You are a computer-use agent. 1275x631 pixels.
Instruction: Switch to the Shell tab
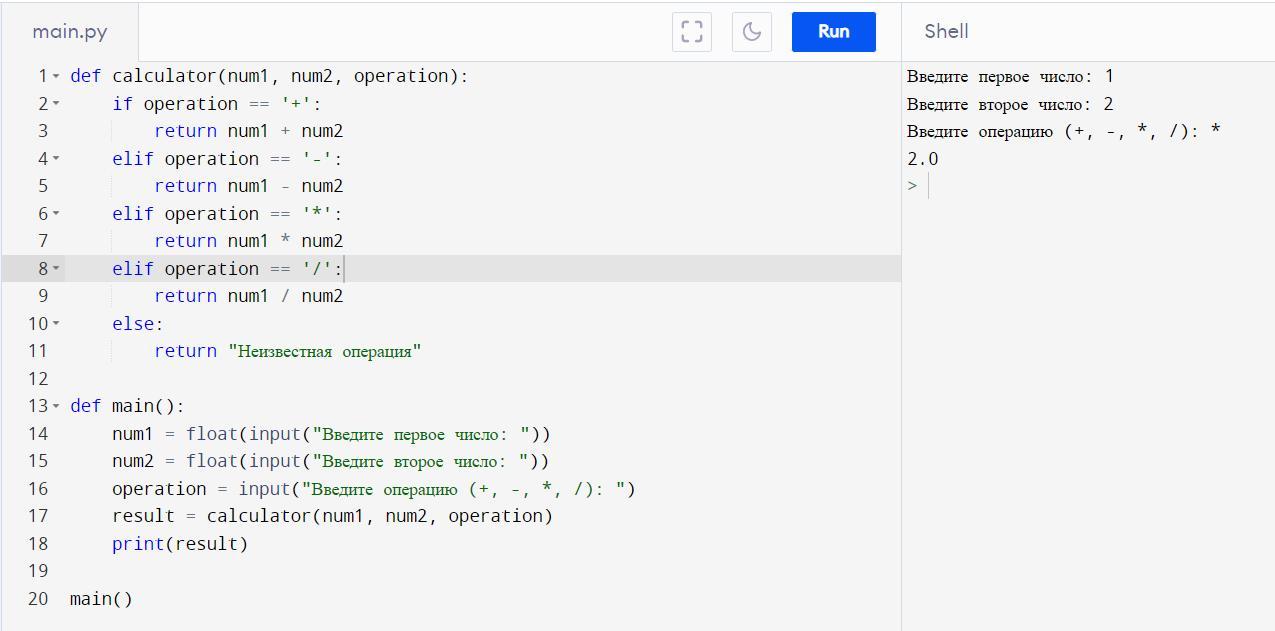click(946, 32)
